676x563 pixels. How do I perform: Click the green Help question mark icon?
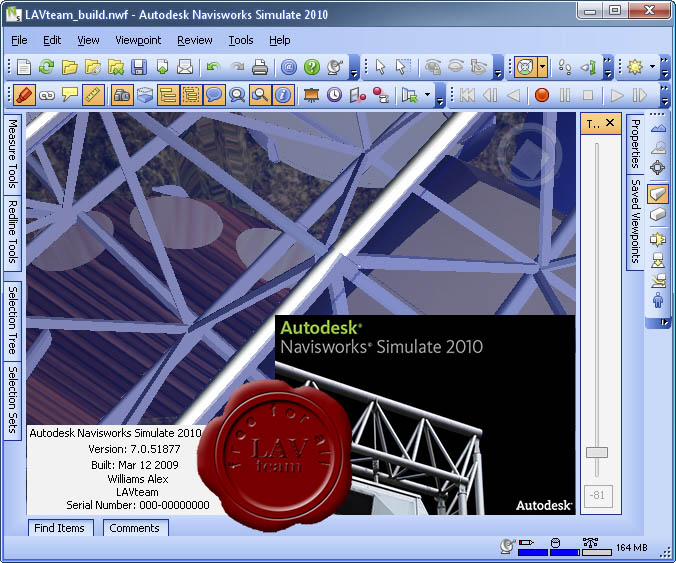[312, 67]
